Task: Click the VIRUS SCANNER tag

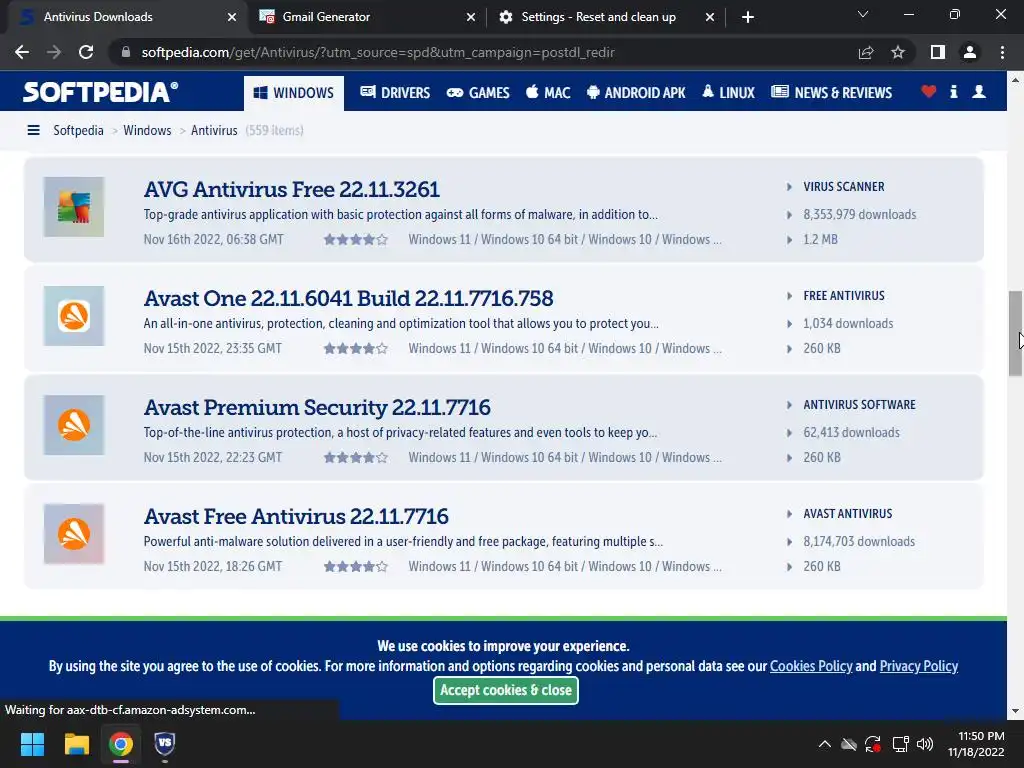Action: [x=844, y=187]
